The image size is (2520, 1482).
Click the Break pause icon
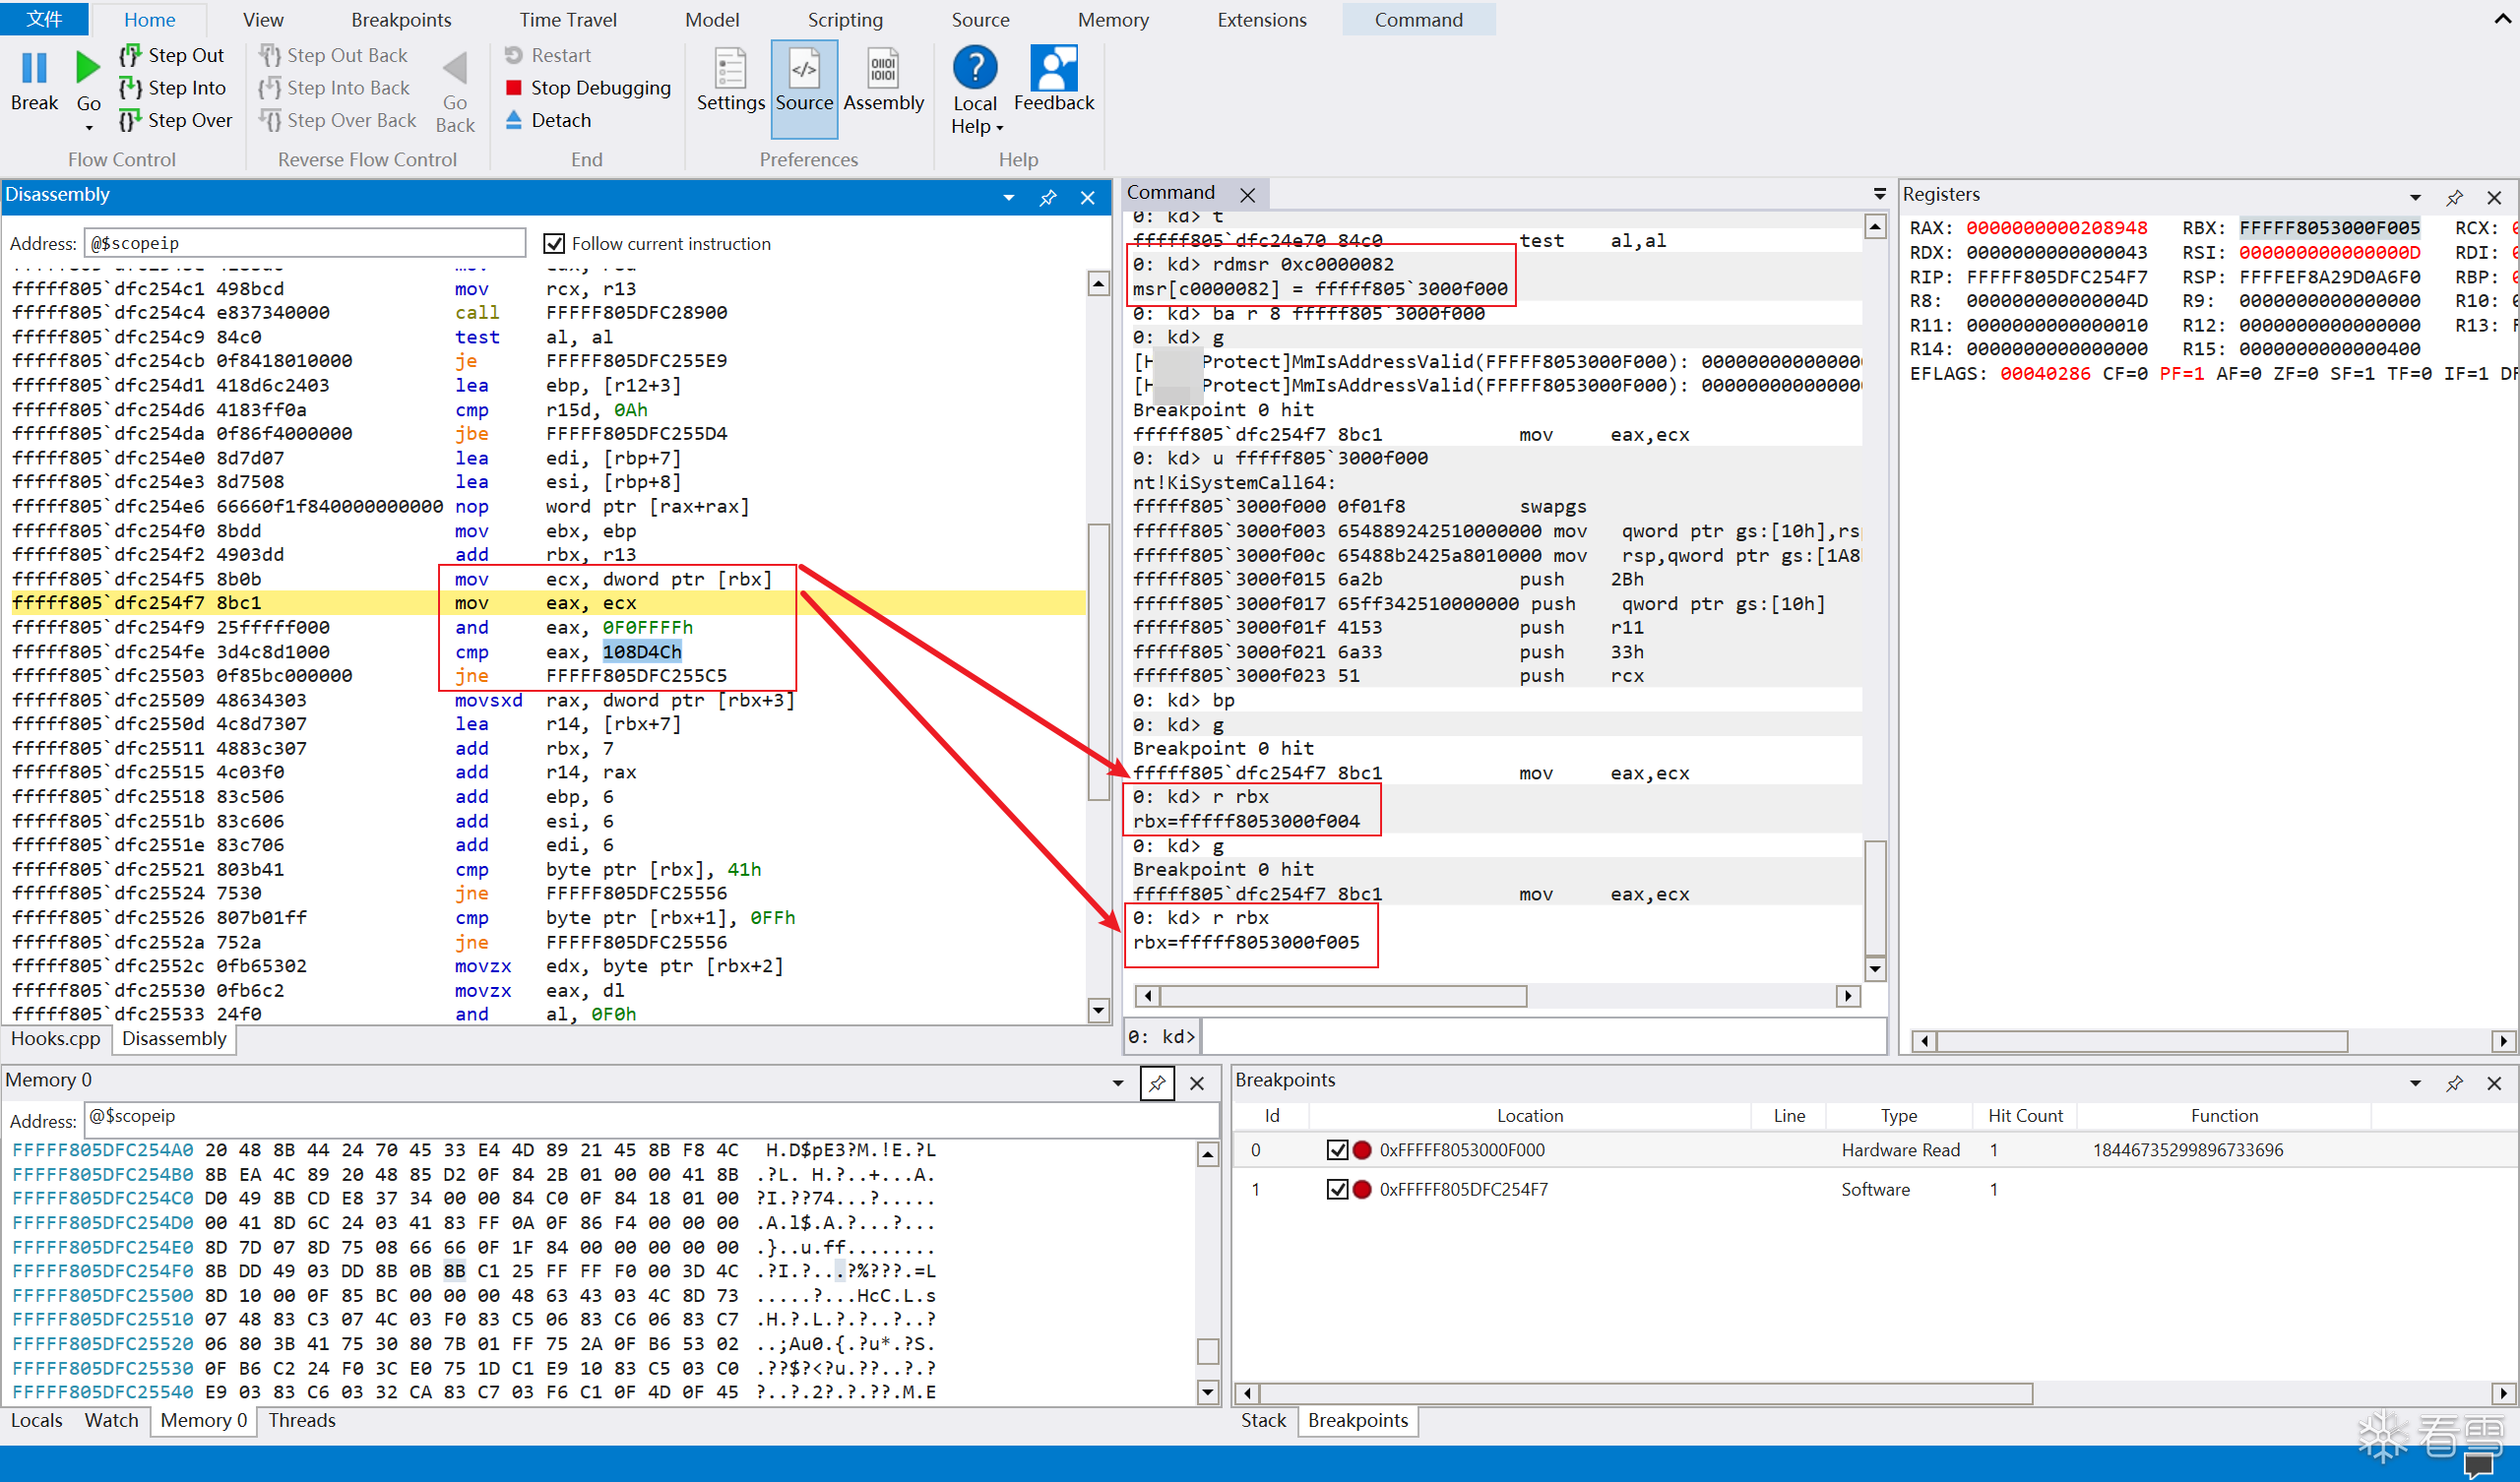coord(34,70)
